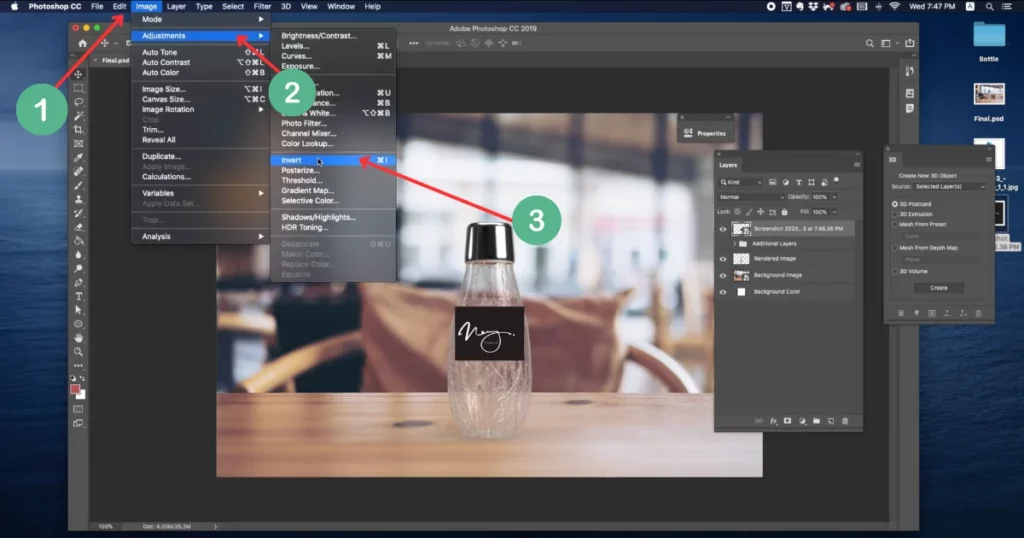Select the Move tool in the toolbar
Image resolution: width=1024 pixels, height=538 pixels.
[78, 74]
